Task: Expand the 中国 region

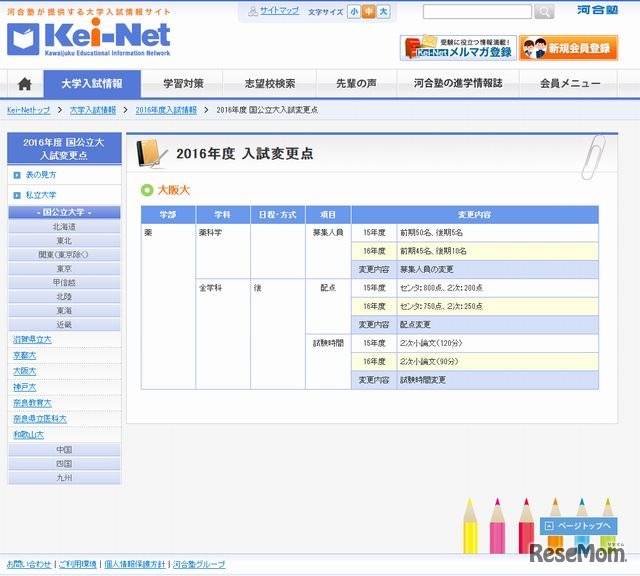Action: coord(64,450)
